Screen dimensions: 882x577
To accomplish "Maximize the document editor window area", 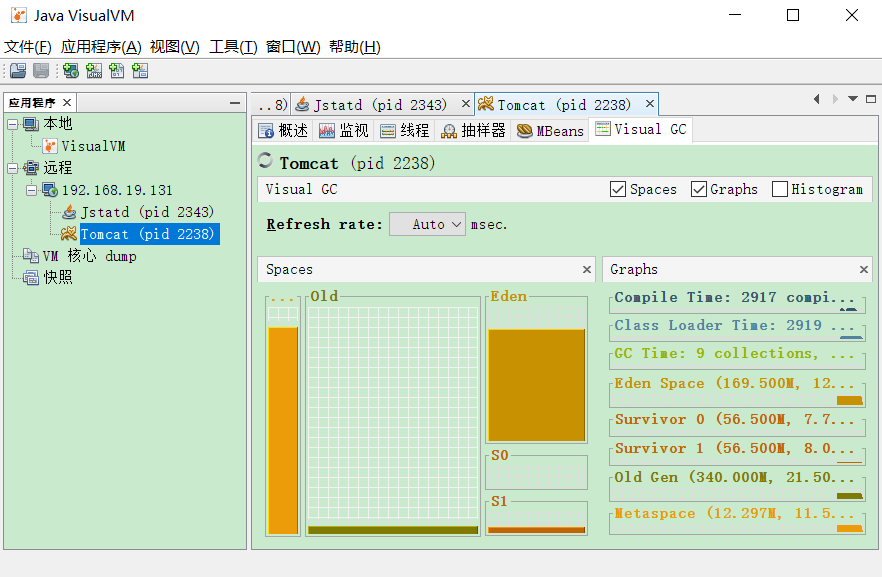I will pyautogui.click(x=871, y=99).
